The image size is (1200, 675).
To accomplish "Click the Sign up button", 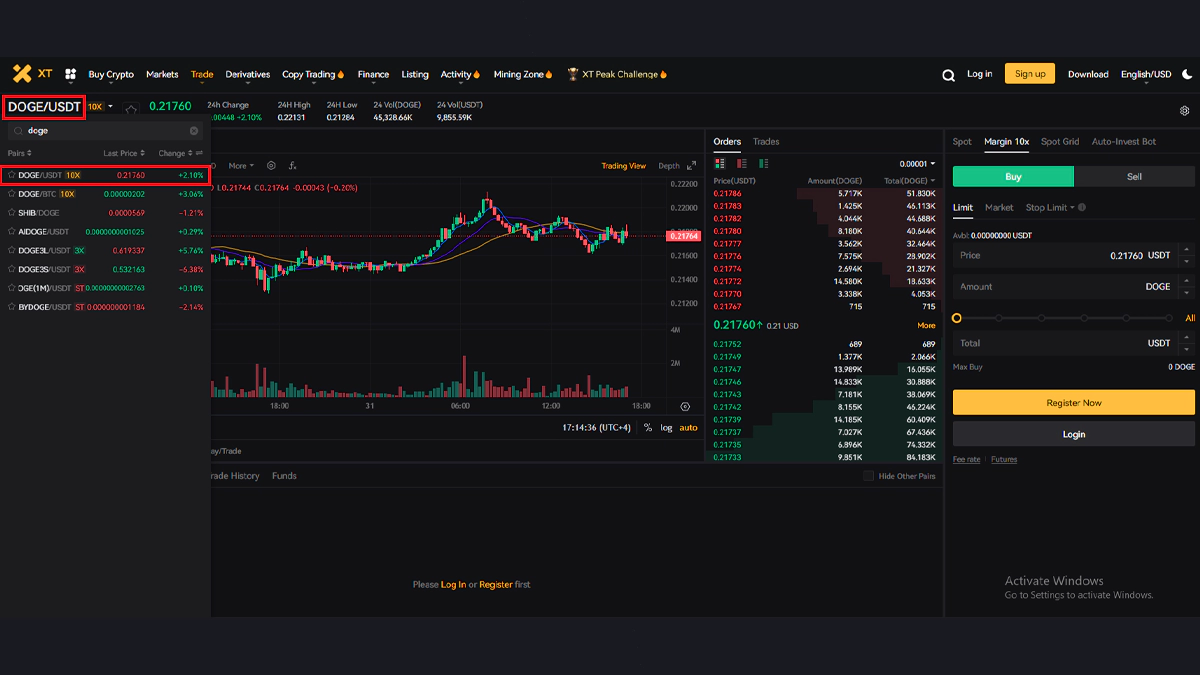I will click(1030, 73).
